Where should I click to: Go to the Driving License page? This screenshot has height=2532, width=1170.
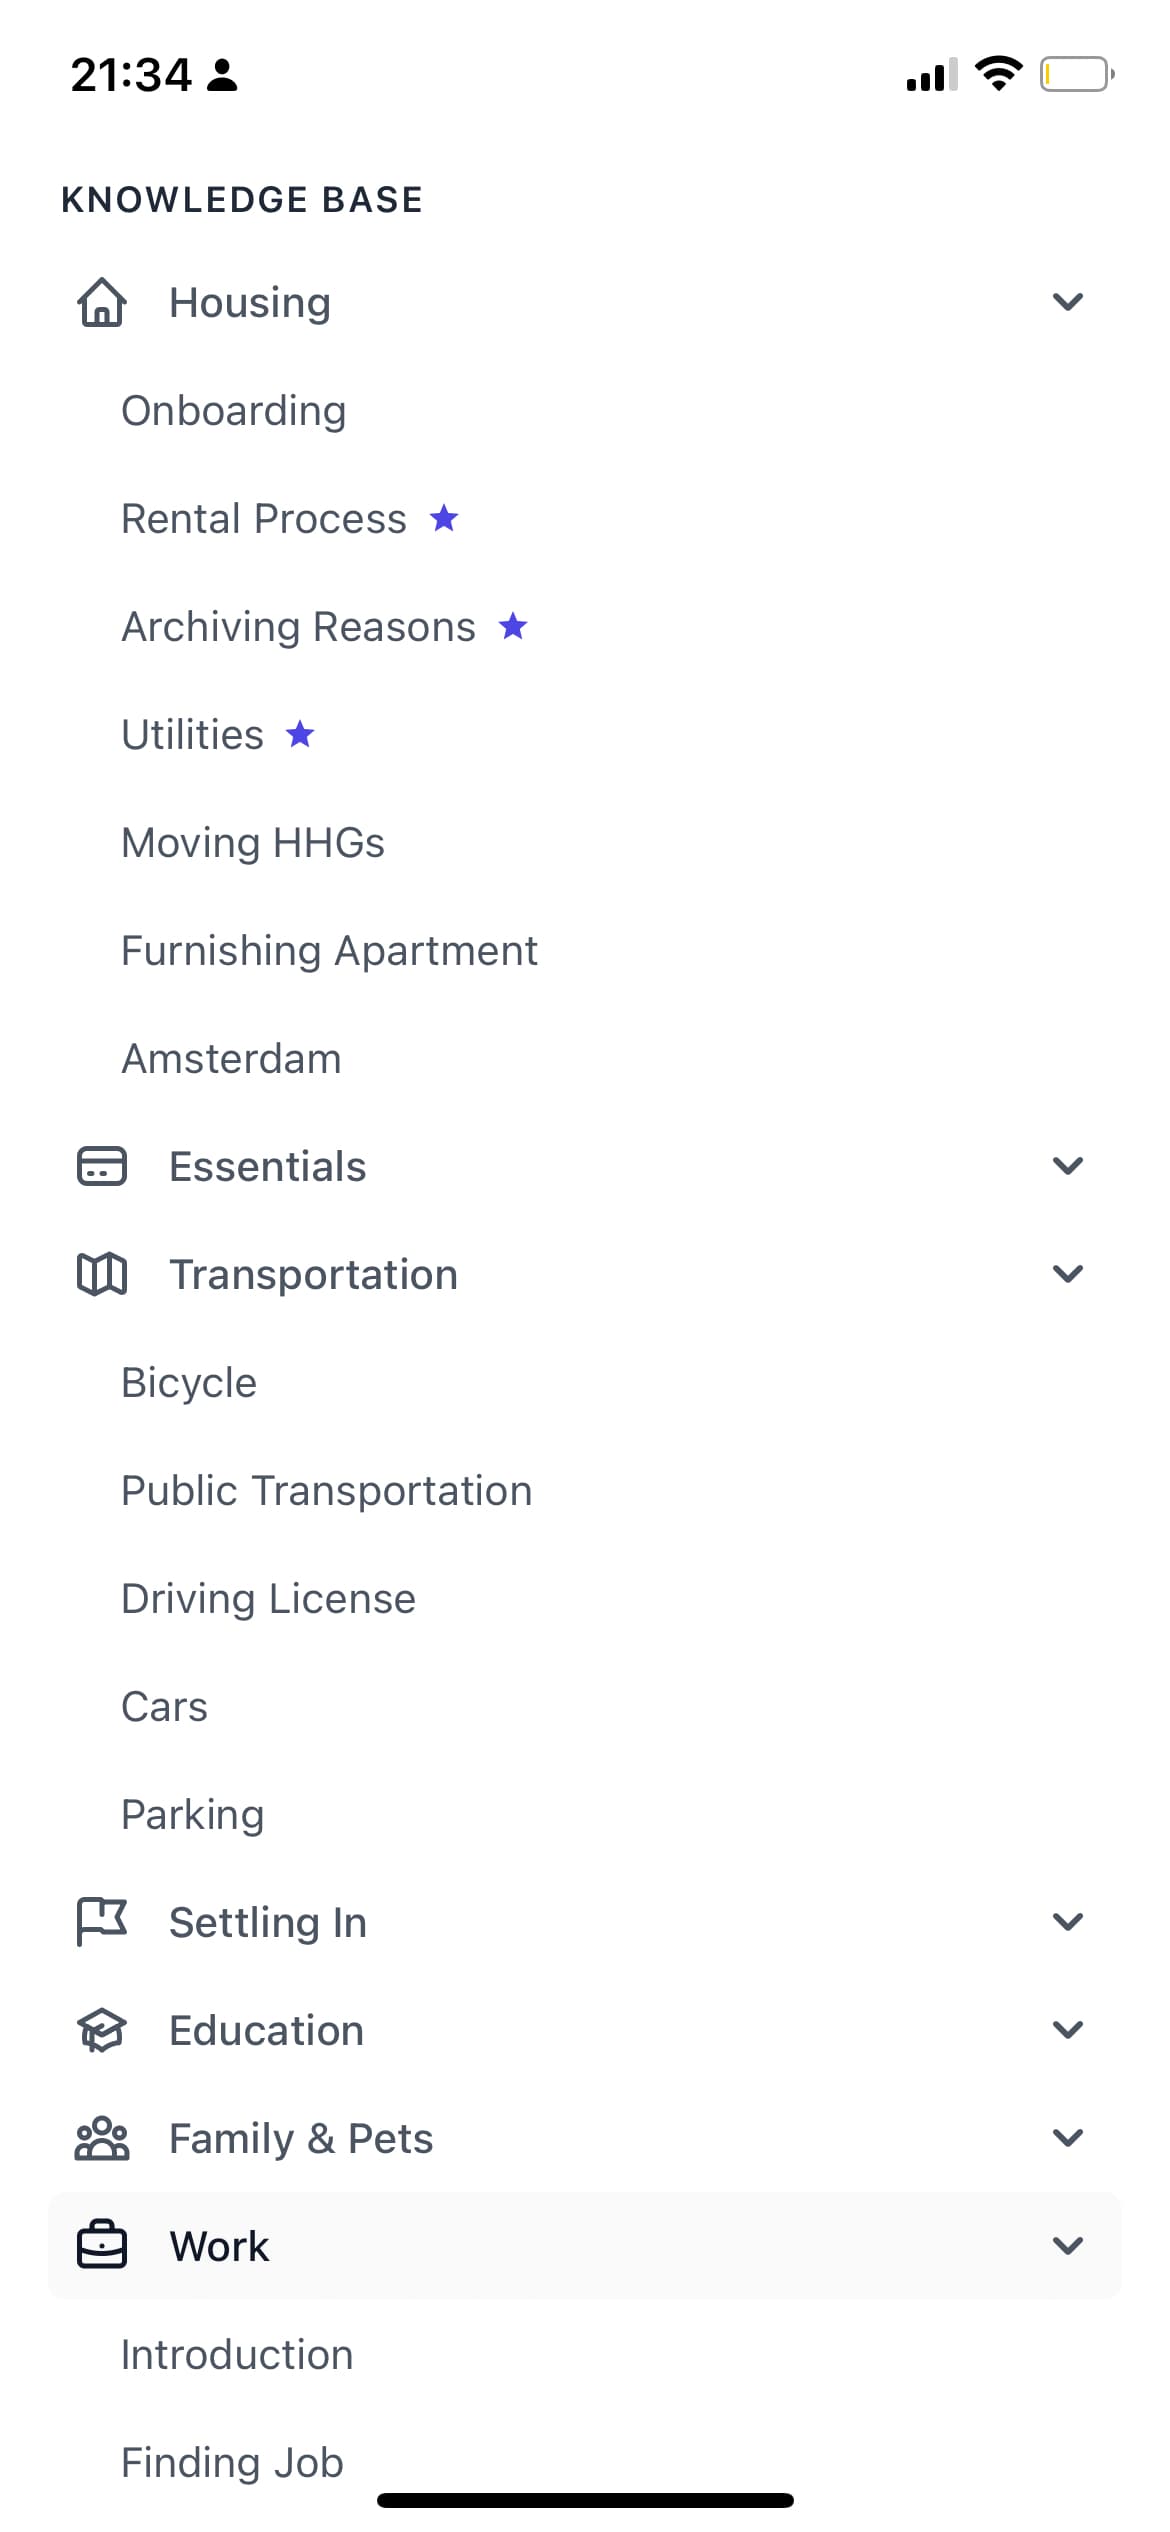(x=268, y=1599)
